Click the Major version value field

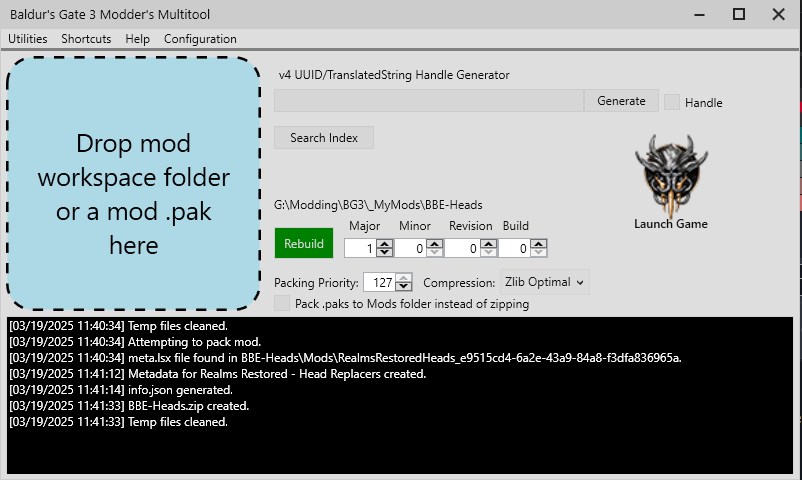point(361,248)
